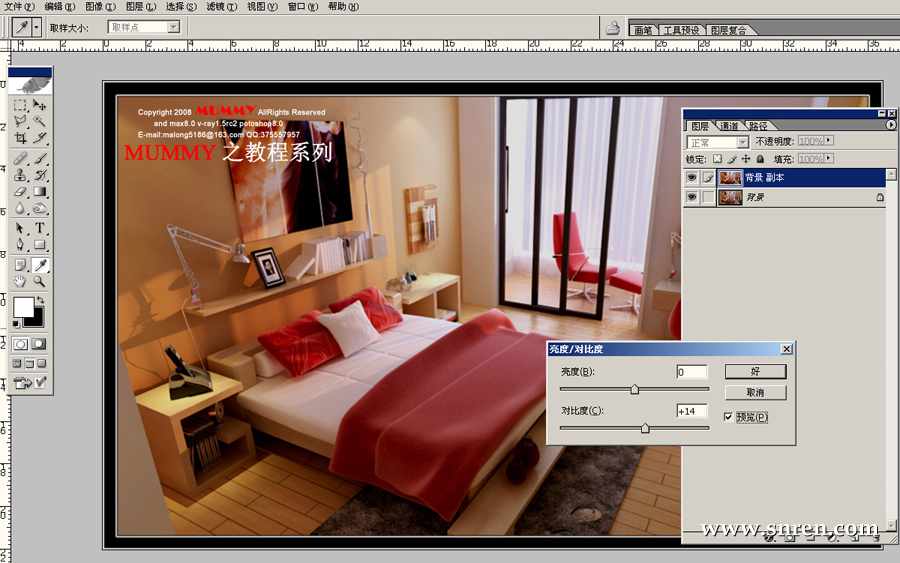Select the Dodge tool
Image resolution: width=900 pixels, height=563 pixels.
(39, 208)
